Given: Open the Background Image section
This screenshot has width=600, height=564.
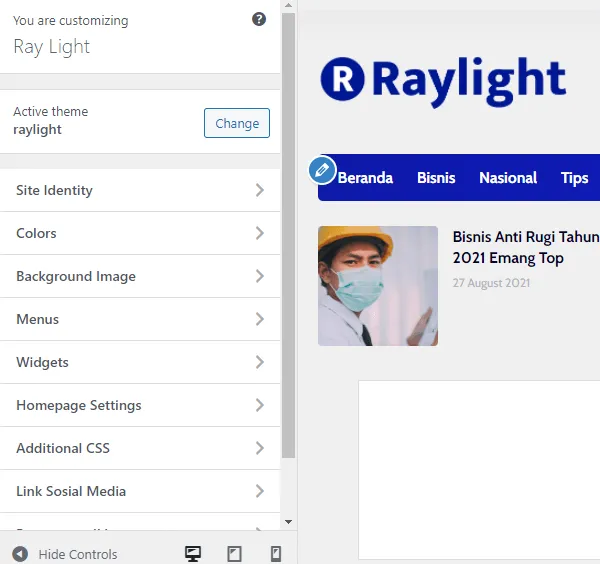Looking at the screenshot, I should 140,276.
